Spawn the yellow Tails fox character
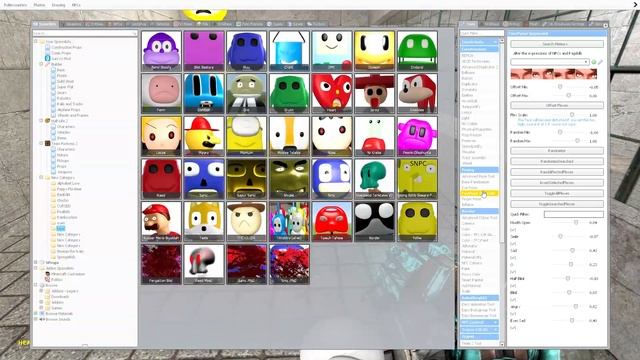Screen dimensions: 640x360 (x=204, y=221)
